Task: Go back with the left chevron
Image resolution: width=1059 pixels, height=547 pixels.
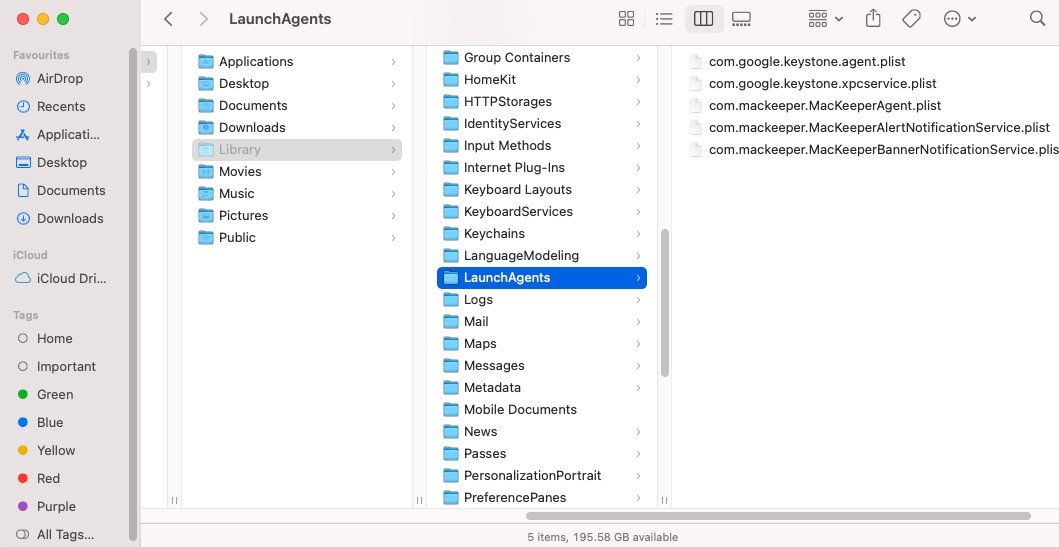Action: [169, 19]
